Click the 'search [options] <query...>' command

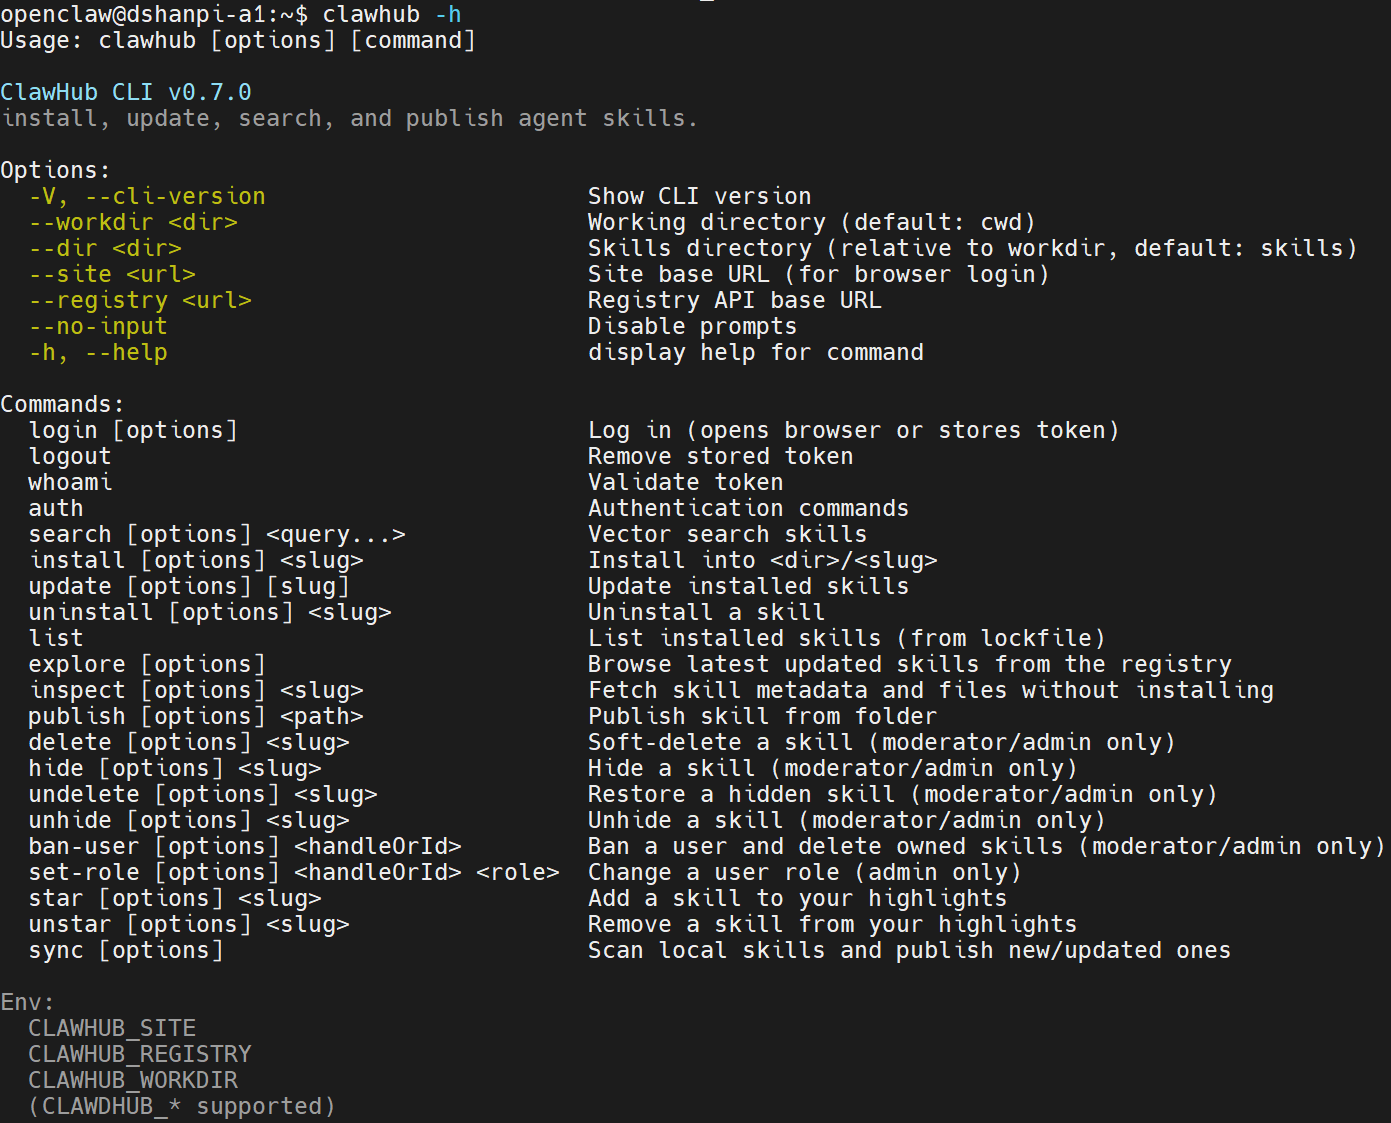(217, 535)
